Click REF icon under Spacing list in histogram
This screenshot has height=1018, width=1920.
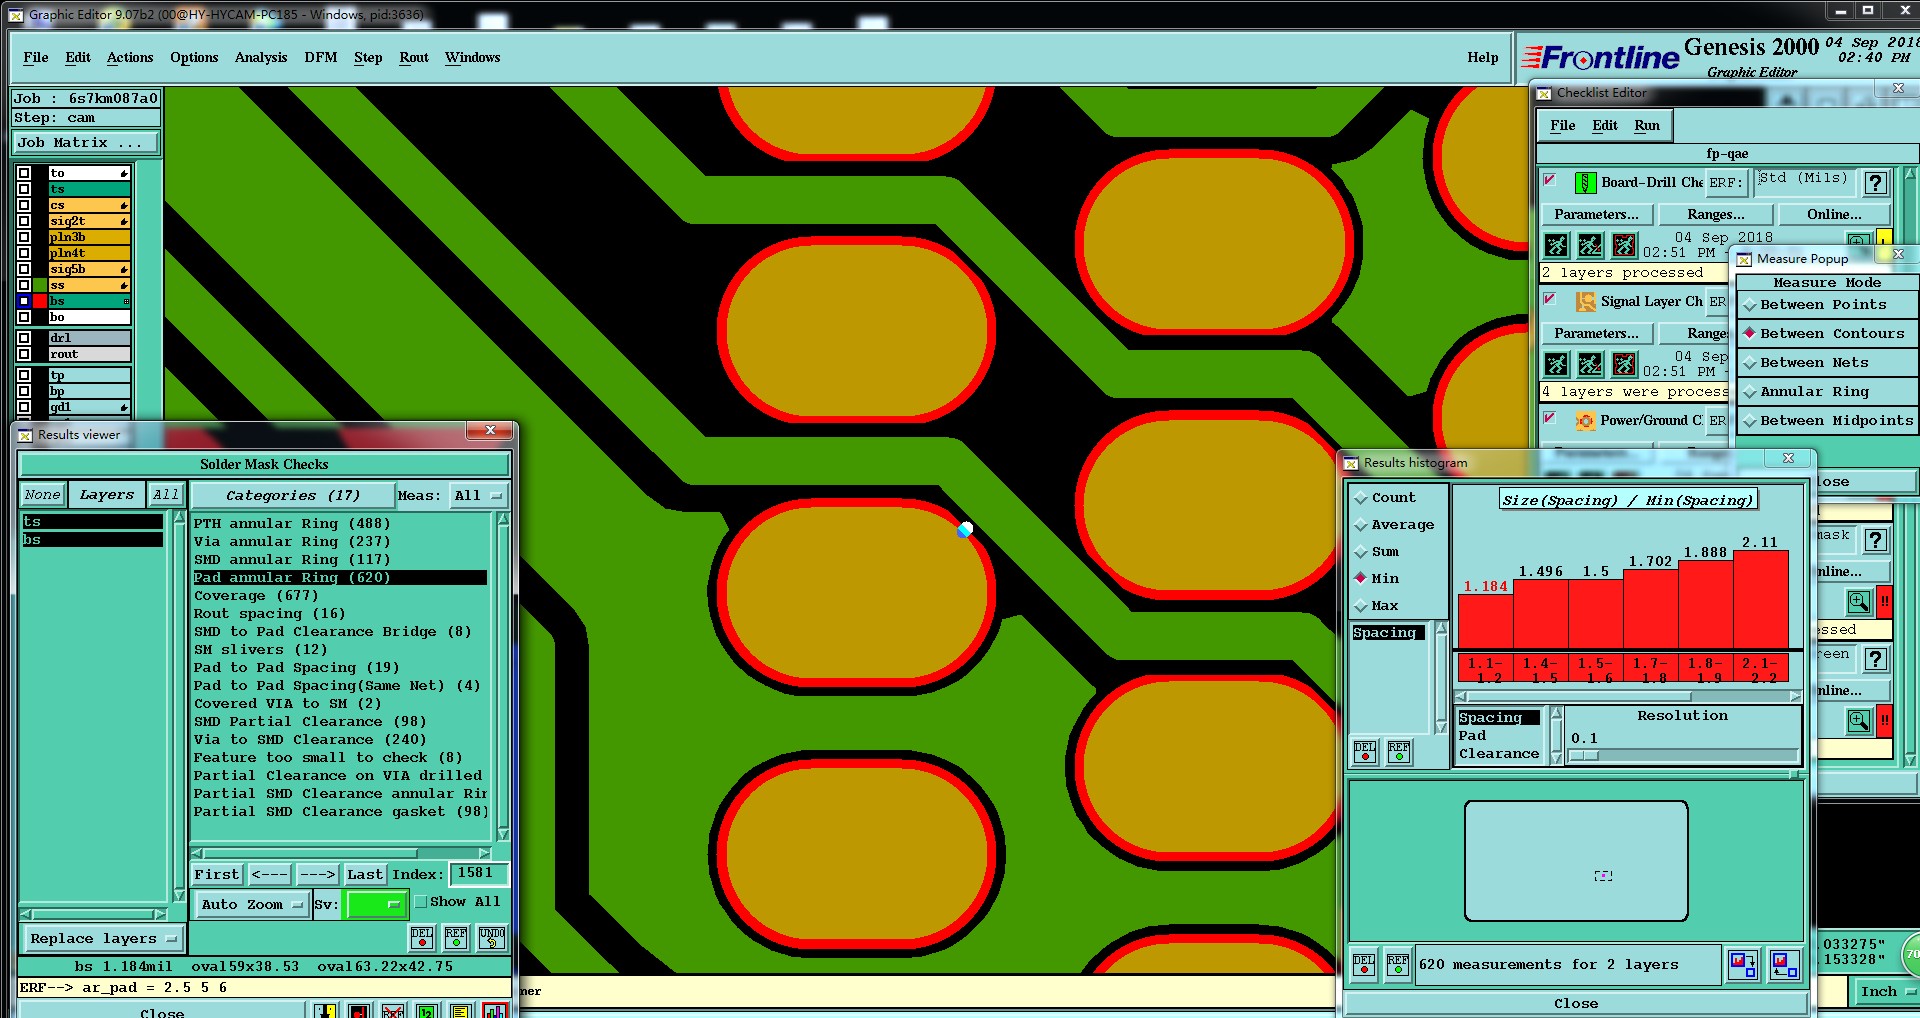pyautogui.click(x=1399, y=752)
